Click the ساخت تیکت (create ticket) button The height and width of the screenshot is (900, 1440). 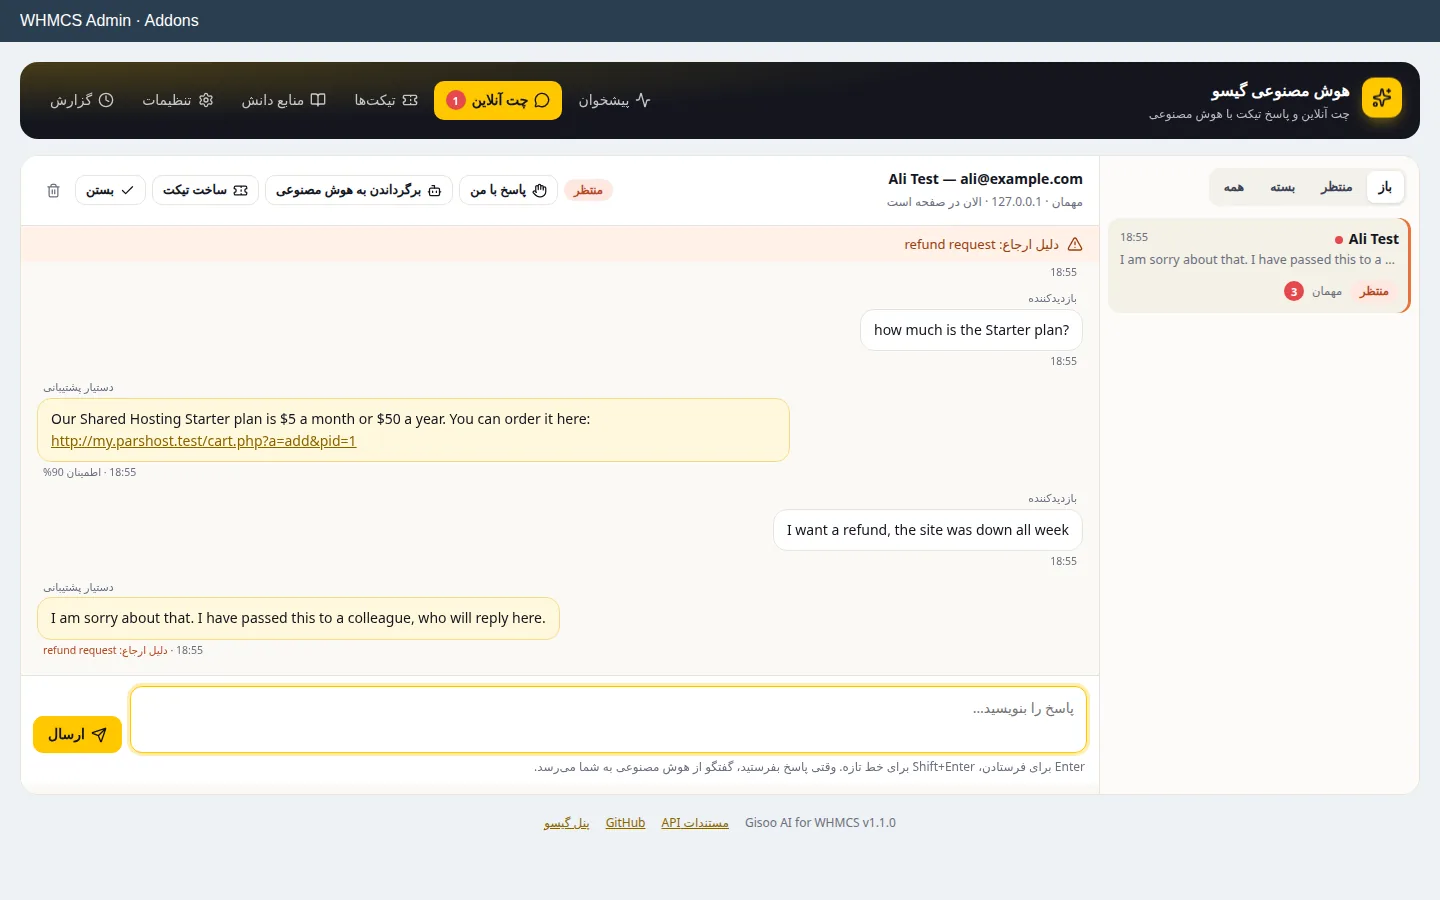coord(205,190)
